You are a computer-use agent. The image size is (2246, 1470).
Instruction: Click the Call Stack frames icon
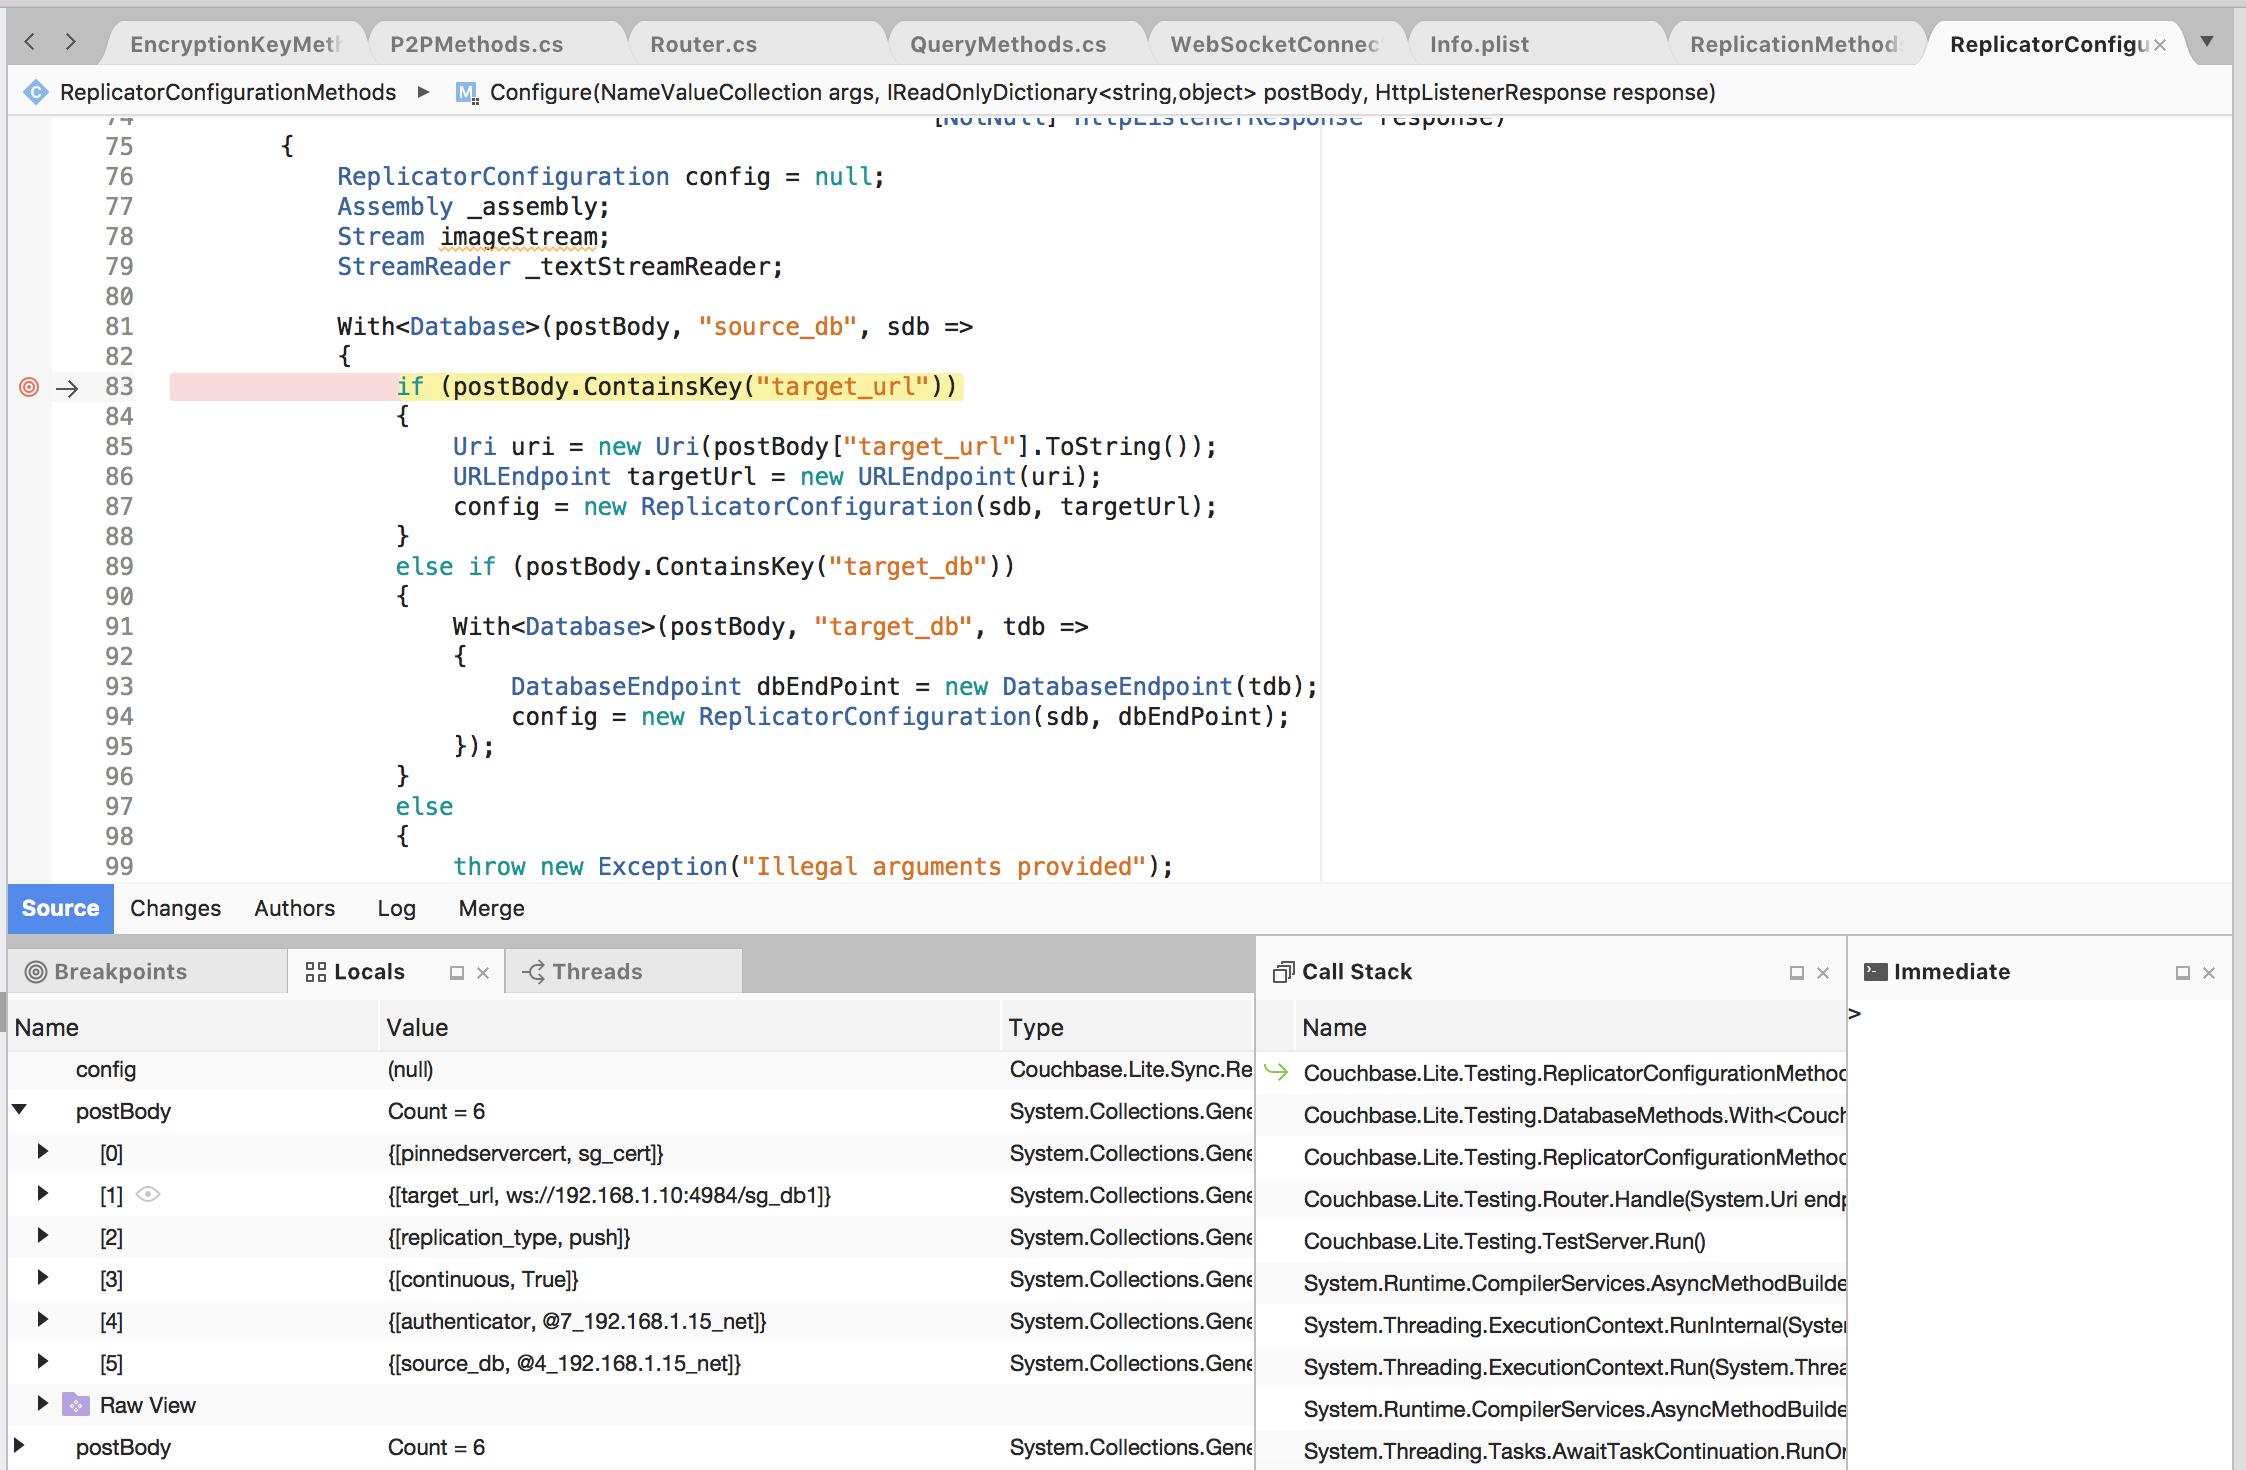[1283, 971]
